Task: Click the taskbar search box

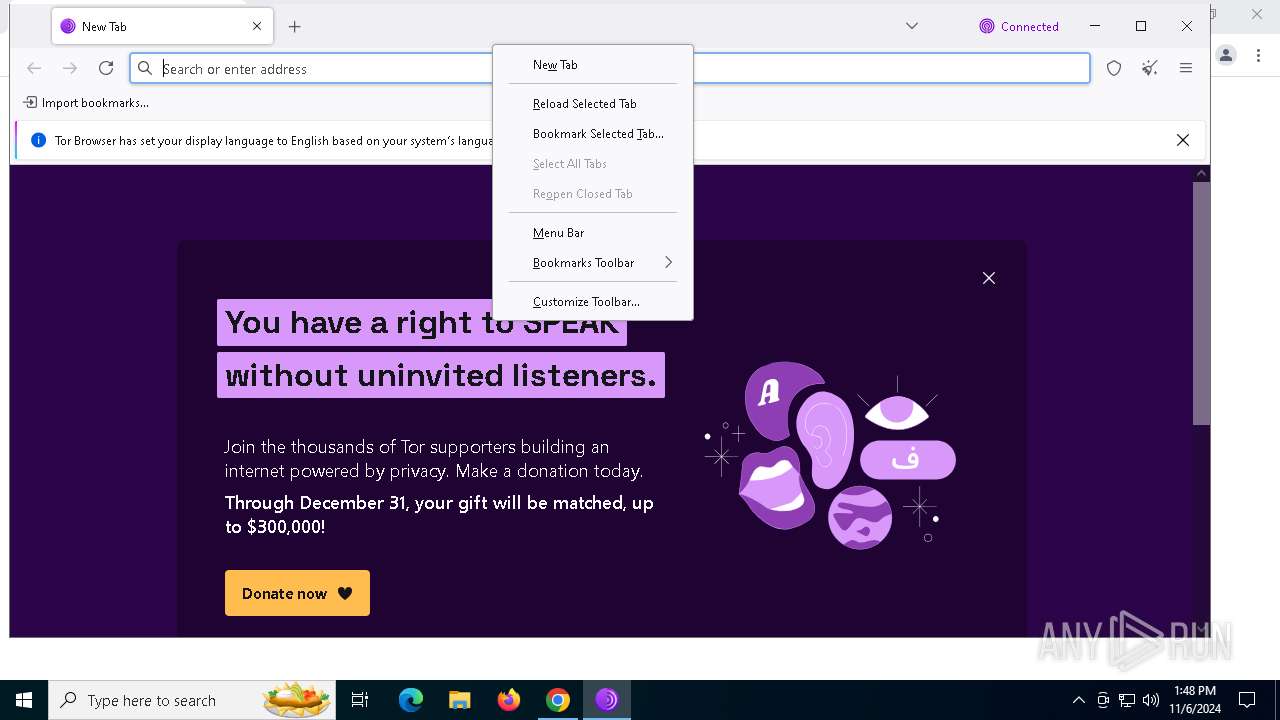Action: coord(193,700)
